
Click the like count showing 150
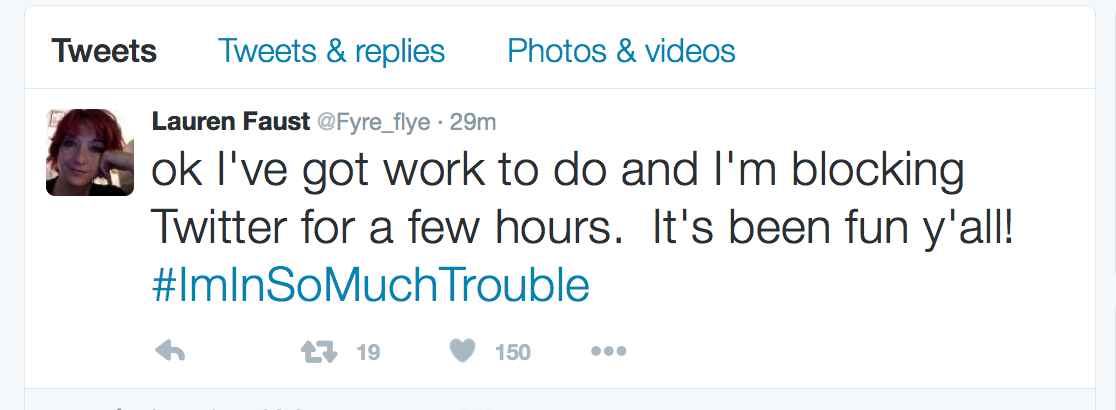click(x=512, y=352)
